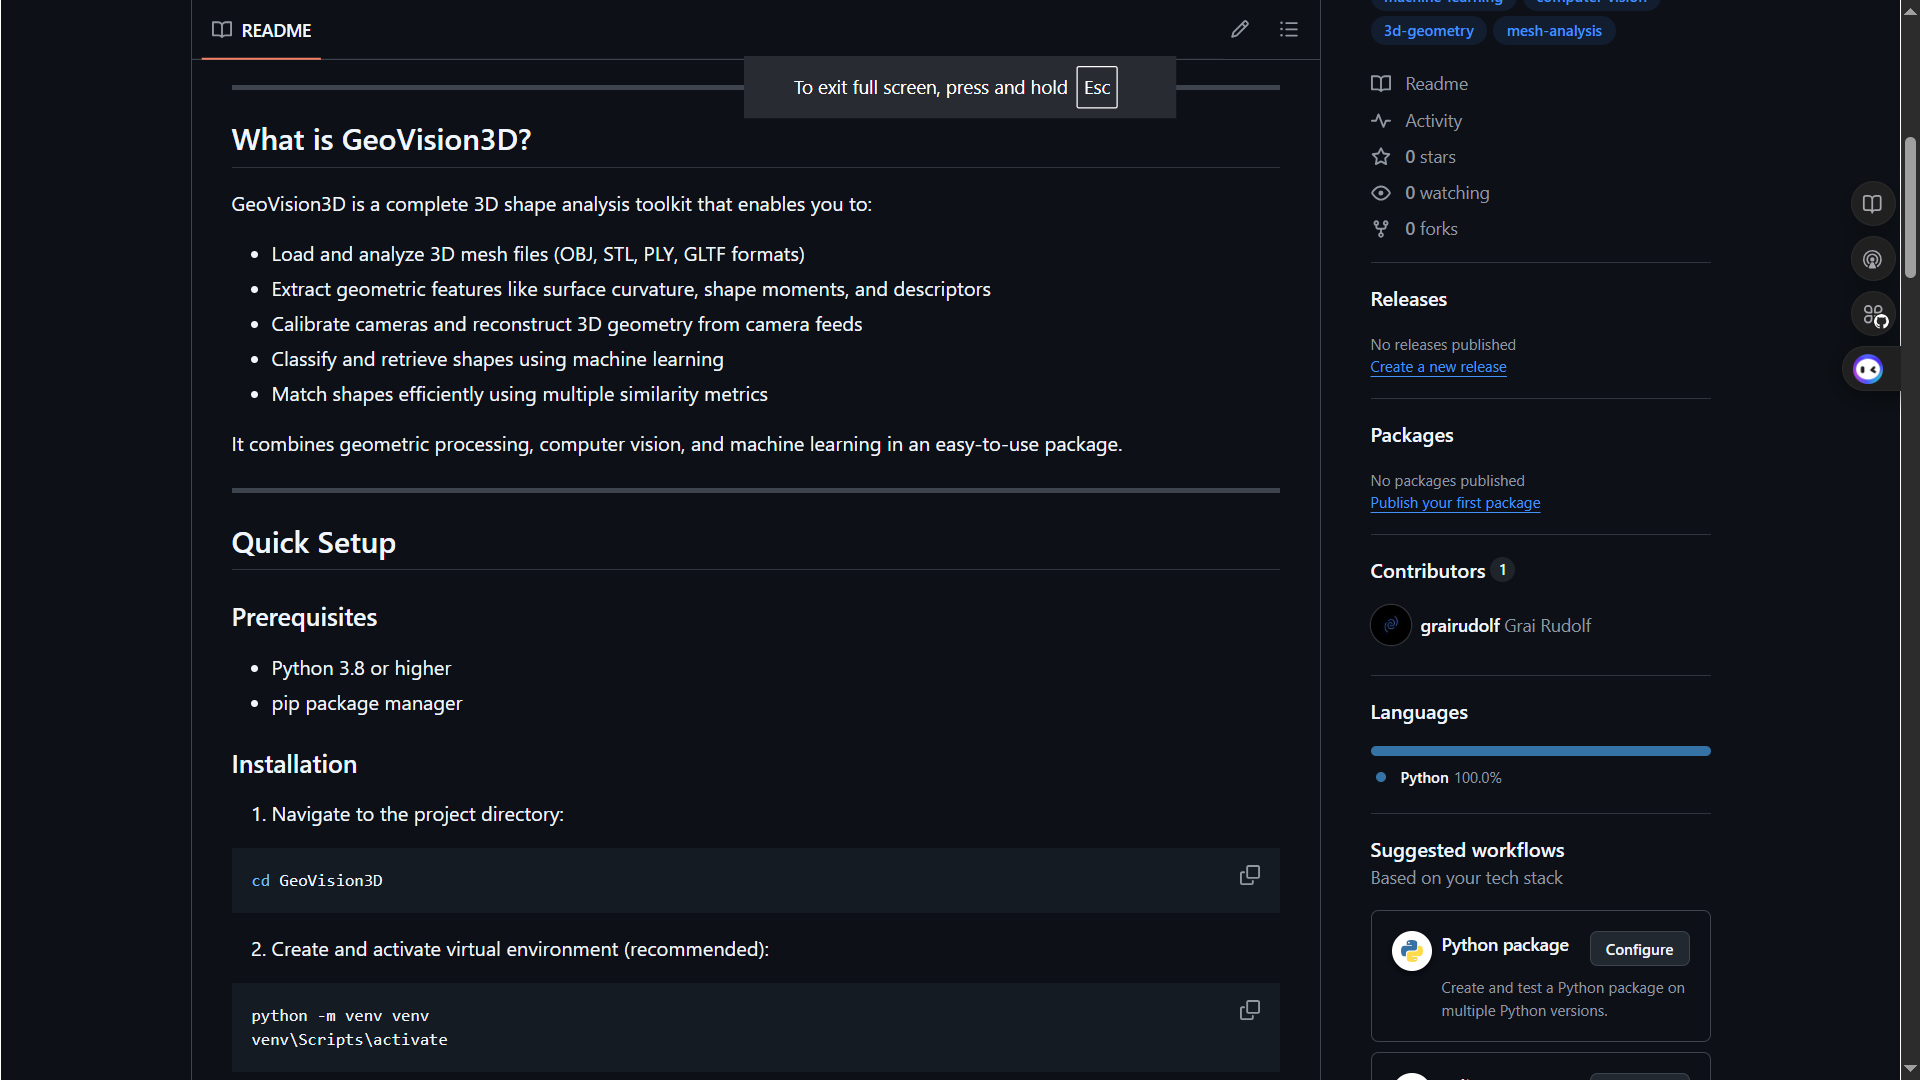
Task: Open the apps grid floating icon
Action: coord(1873,315)
